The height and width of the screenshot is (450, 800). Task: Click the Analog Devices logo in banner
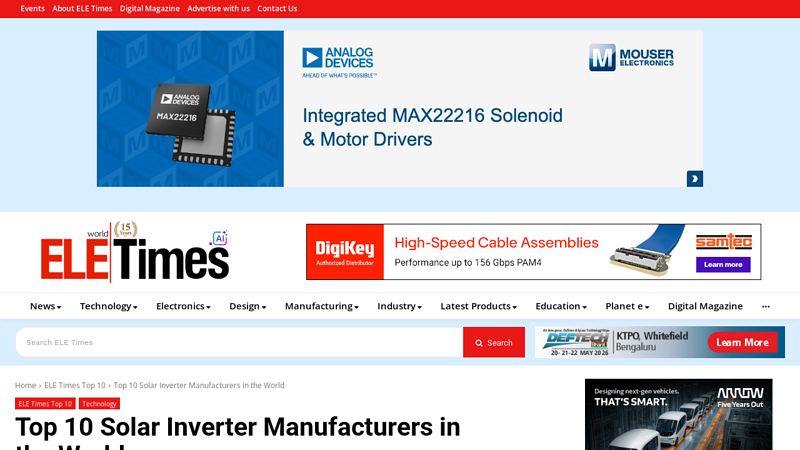pyautogui.click(x=339, y=62)
